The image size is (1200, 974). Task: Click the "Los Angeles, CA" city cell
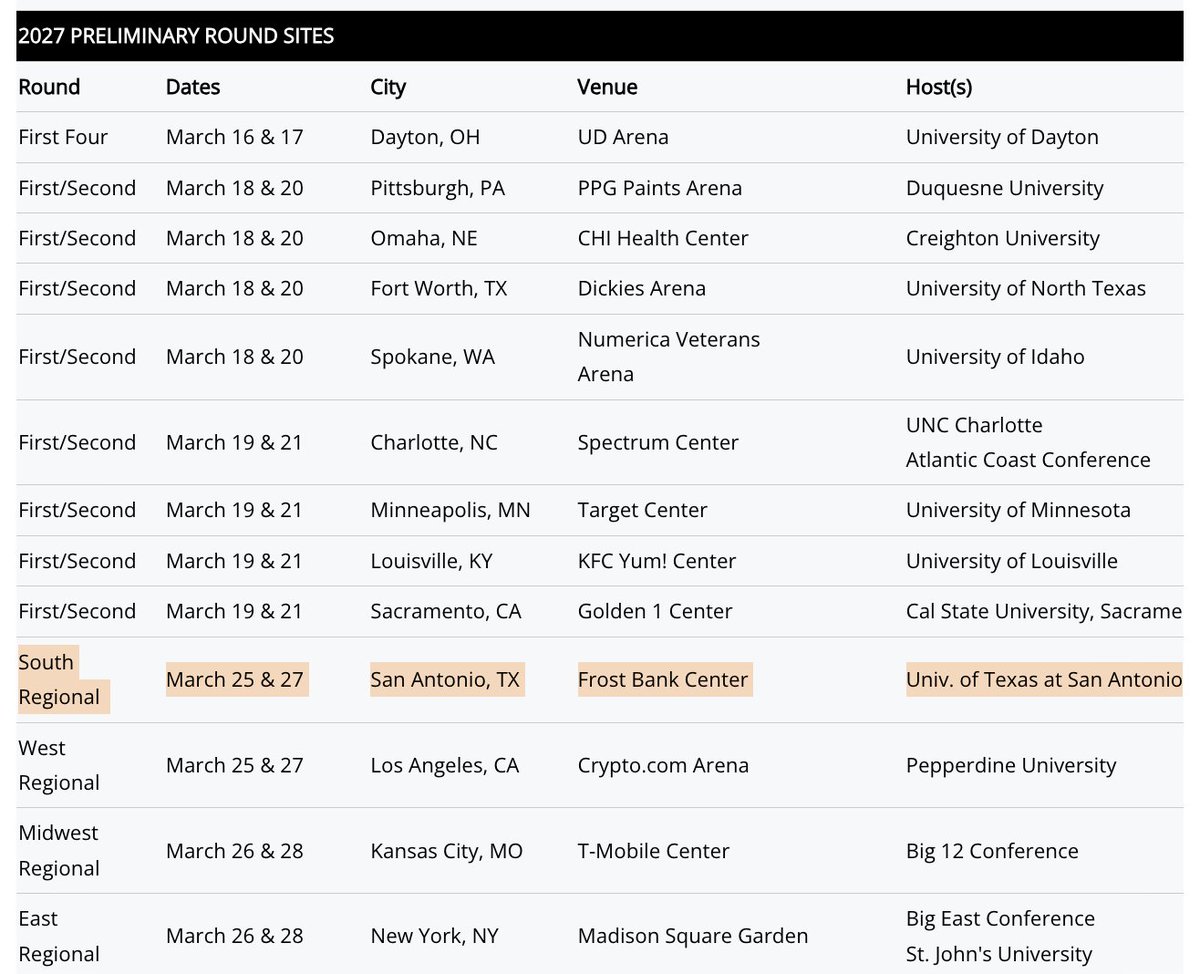coord(445,765)
